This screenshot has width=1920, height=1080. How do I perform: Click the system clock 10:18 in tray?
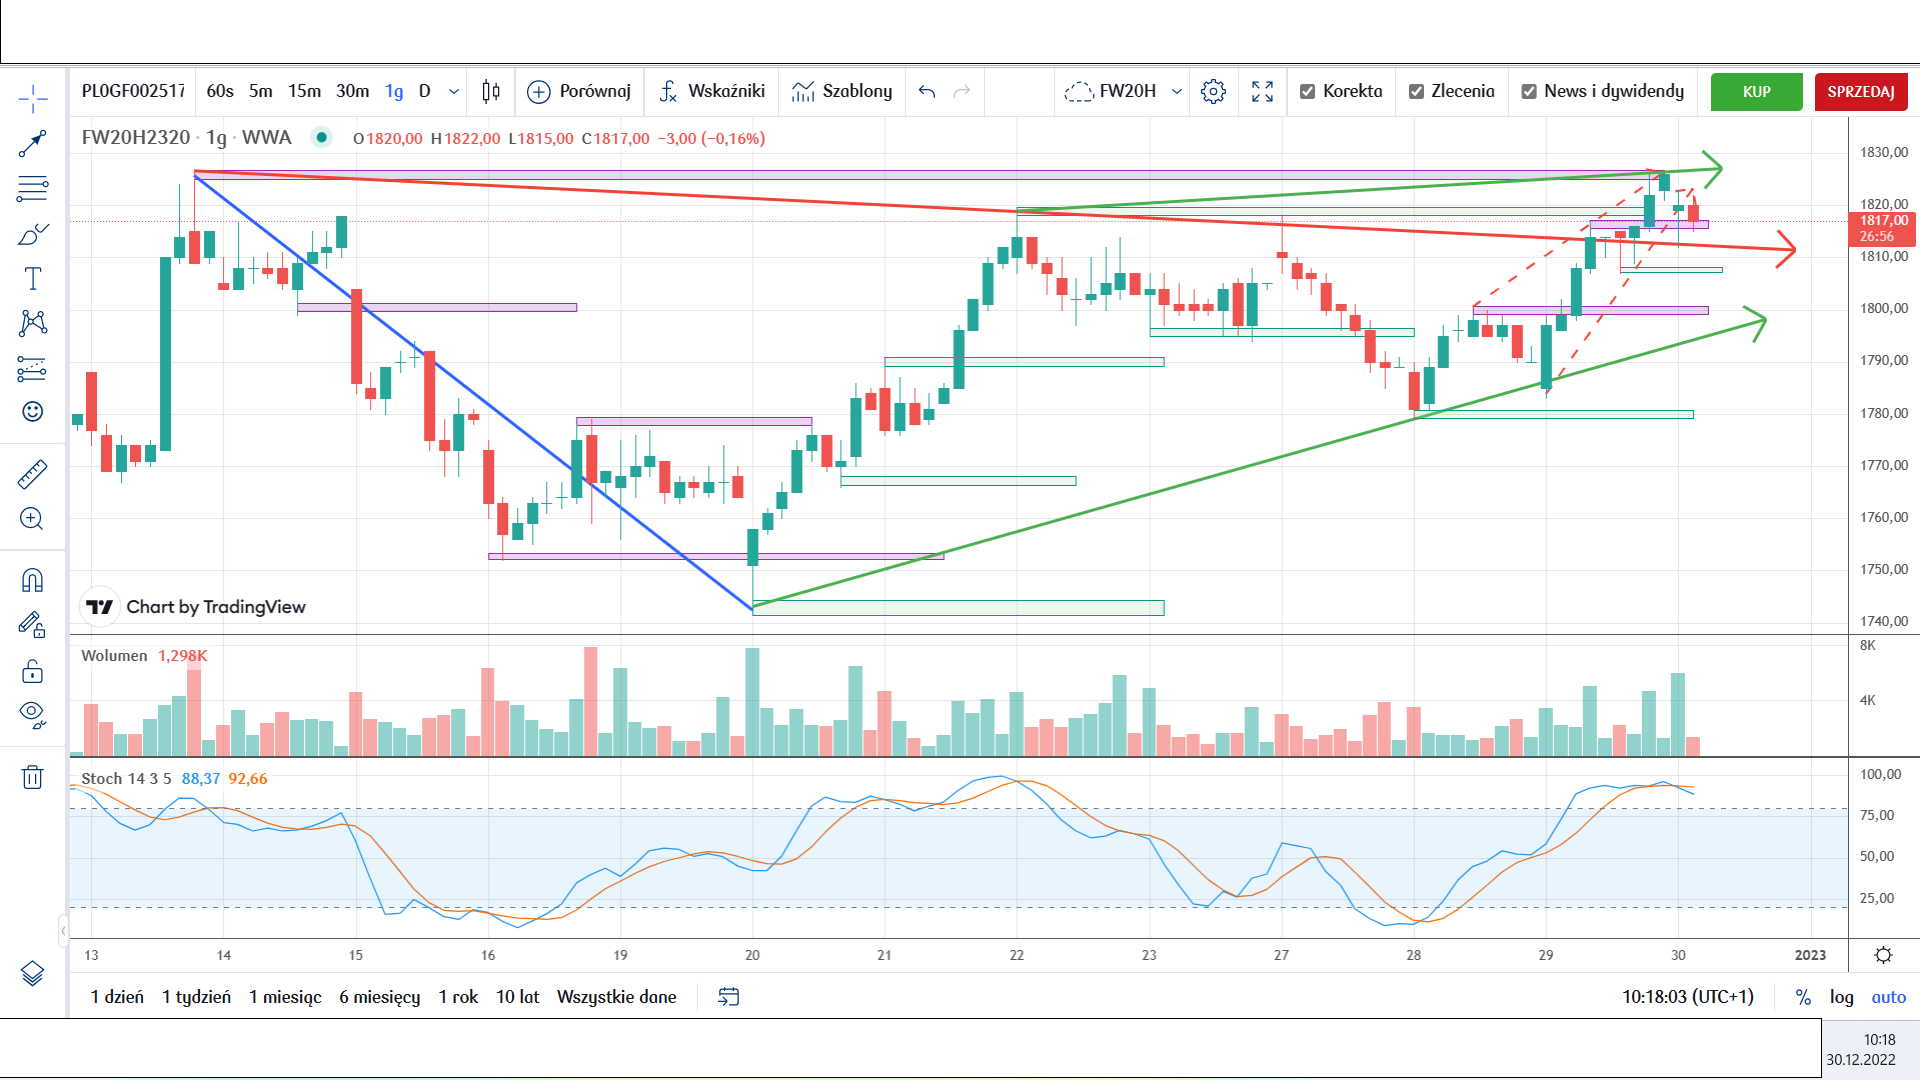click(1880, 1040)
